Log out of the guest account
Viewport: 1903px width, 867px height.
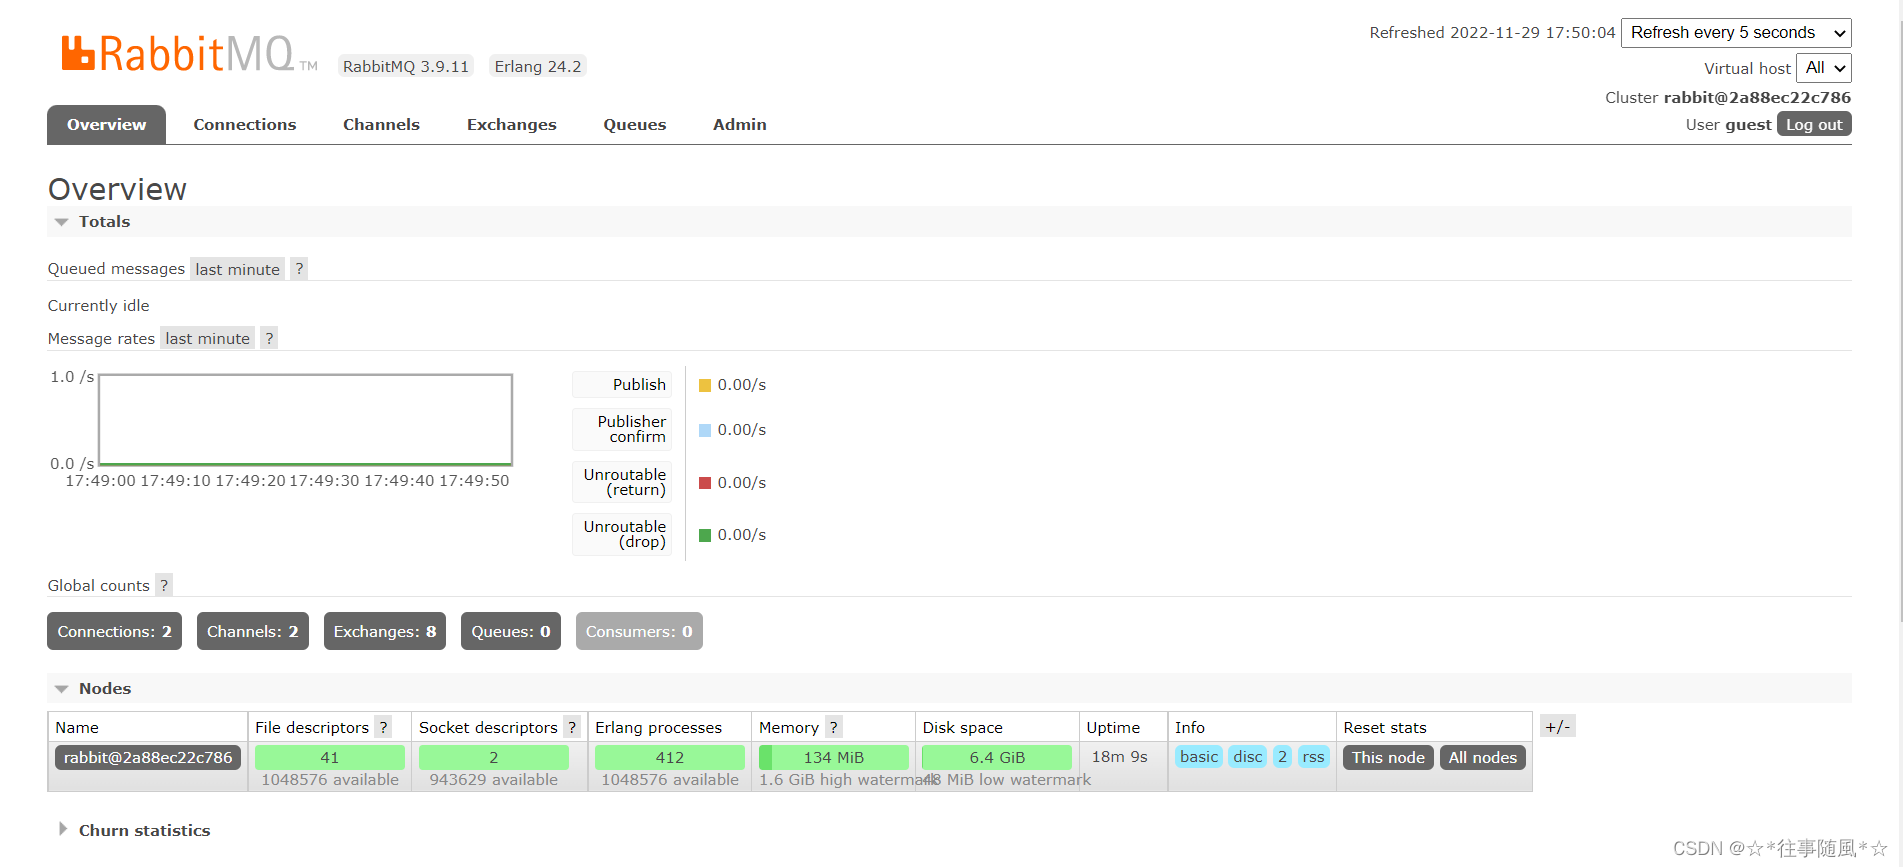coord(1814,125)
